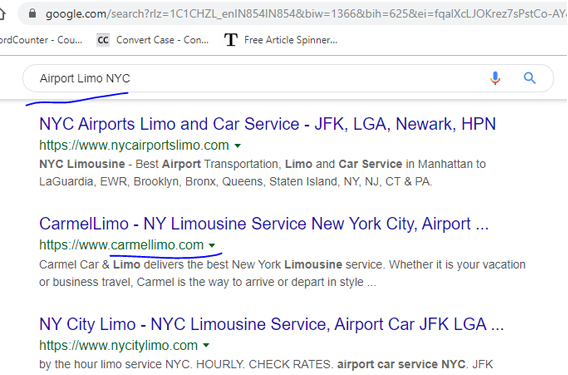The width and height of the screenshot is (568, 375).
Task: Click the https://www.nycairportslimo.com green URL
Action: pyautogui.click(x=134, y=145)
